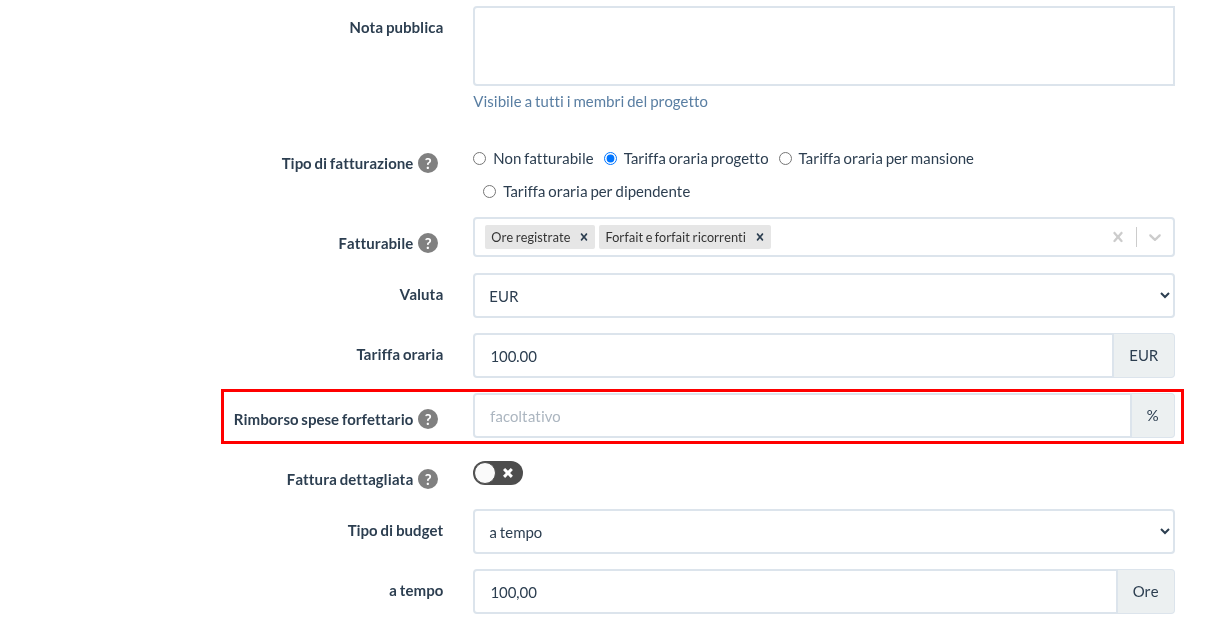Viewport: 1215px width, 627px height.
Task: Click the 'Tipo di budget' label
Action: click(395, 531)
